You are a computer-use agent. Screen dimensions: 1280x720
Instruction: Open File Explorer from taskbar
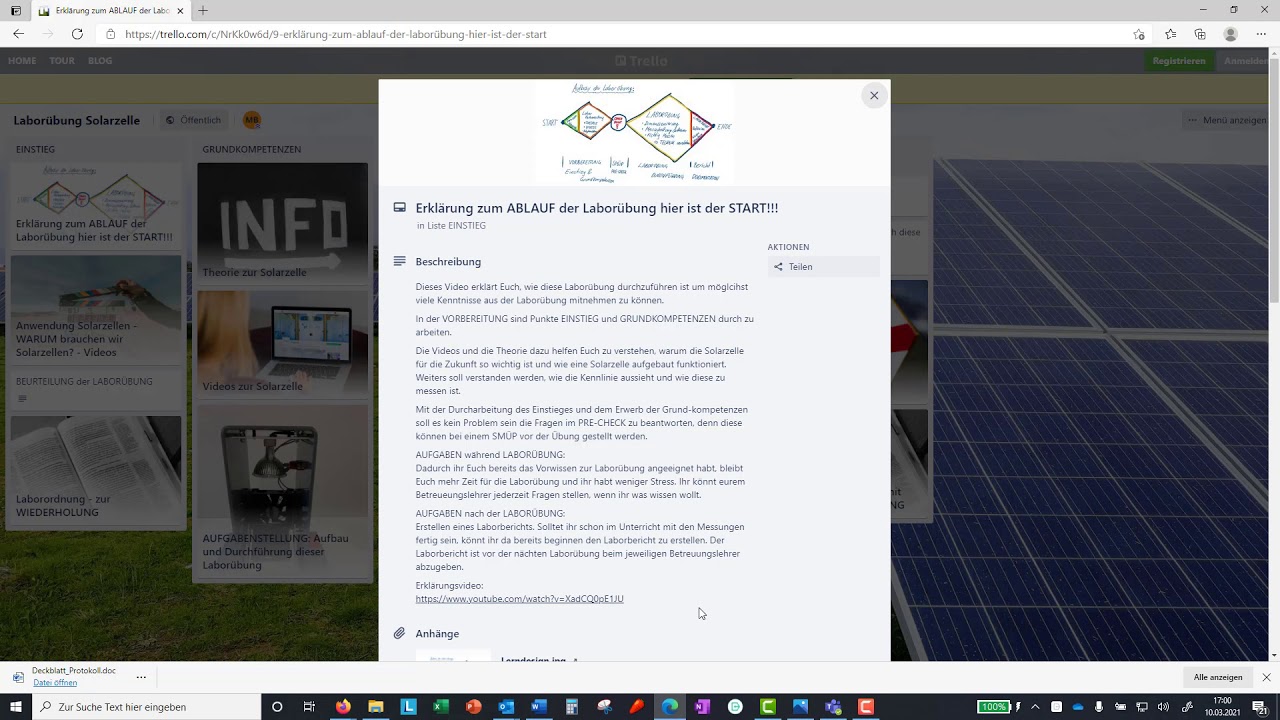coord(376,707)
